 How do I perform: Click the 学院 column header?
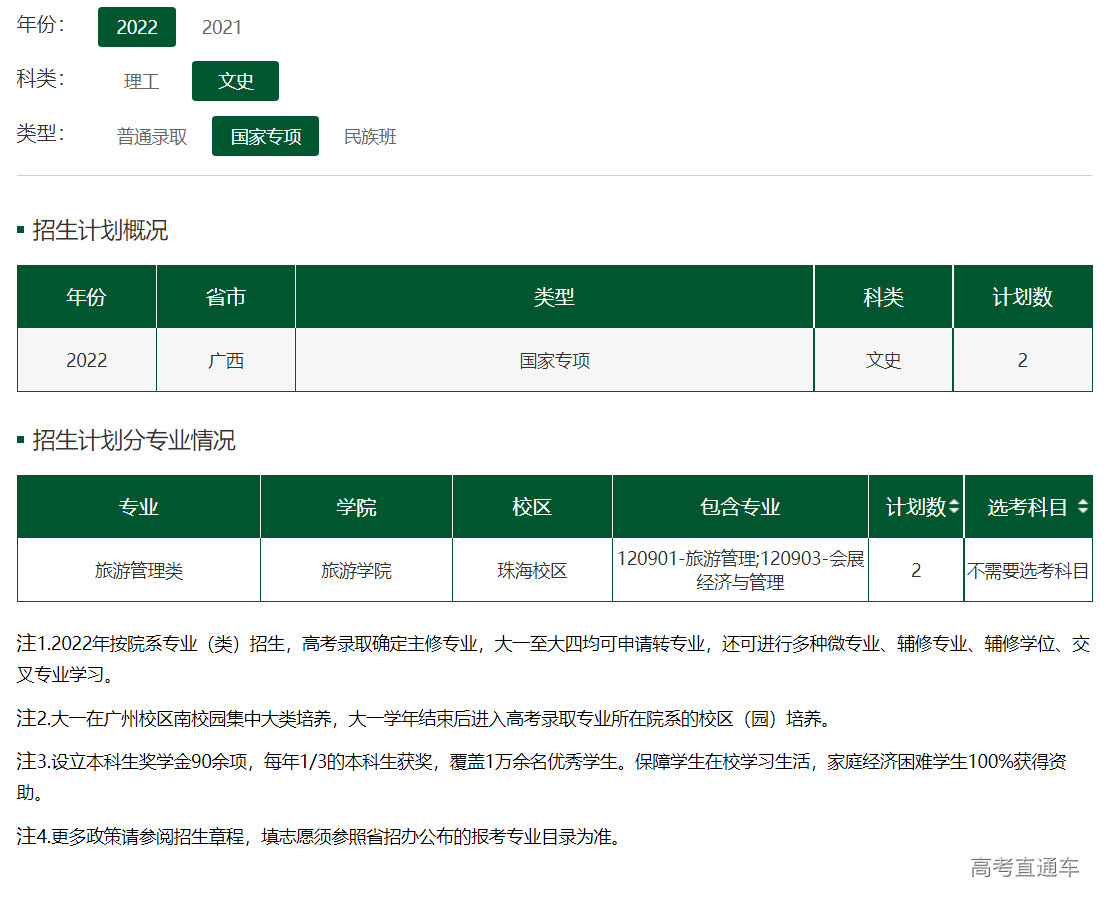(x=356, y=507)
